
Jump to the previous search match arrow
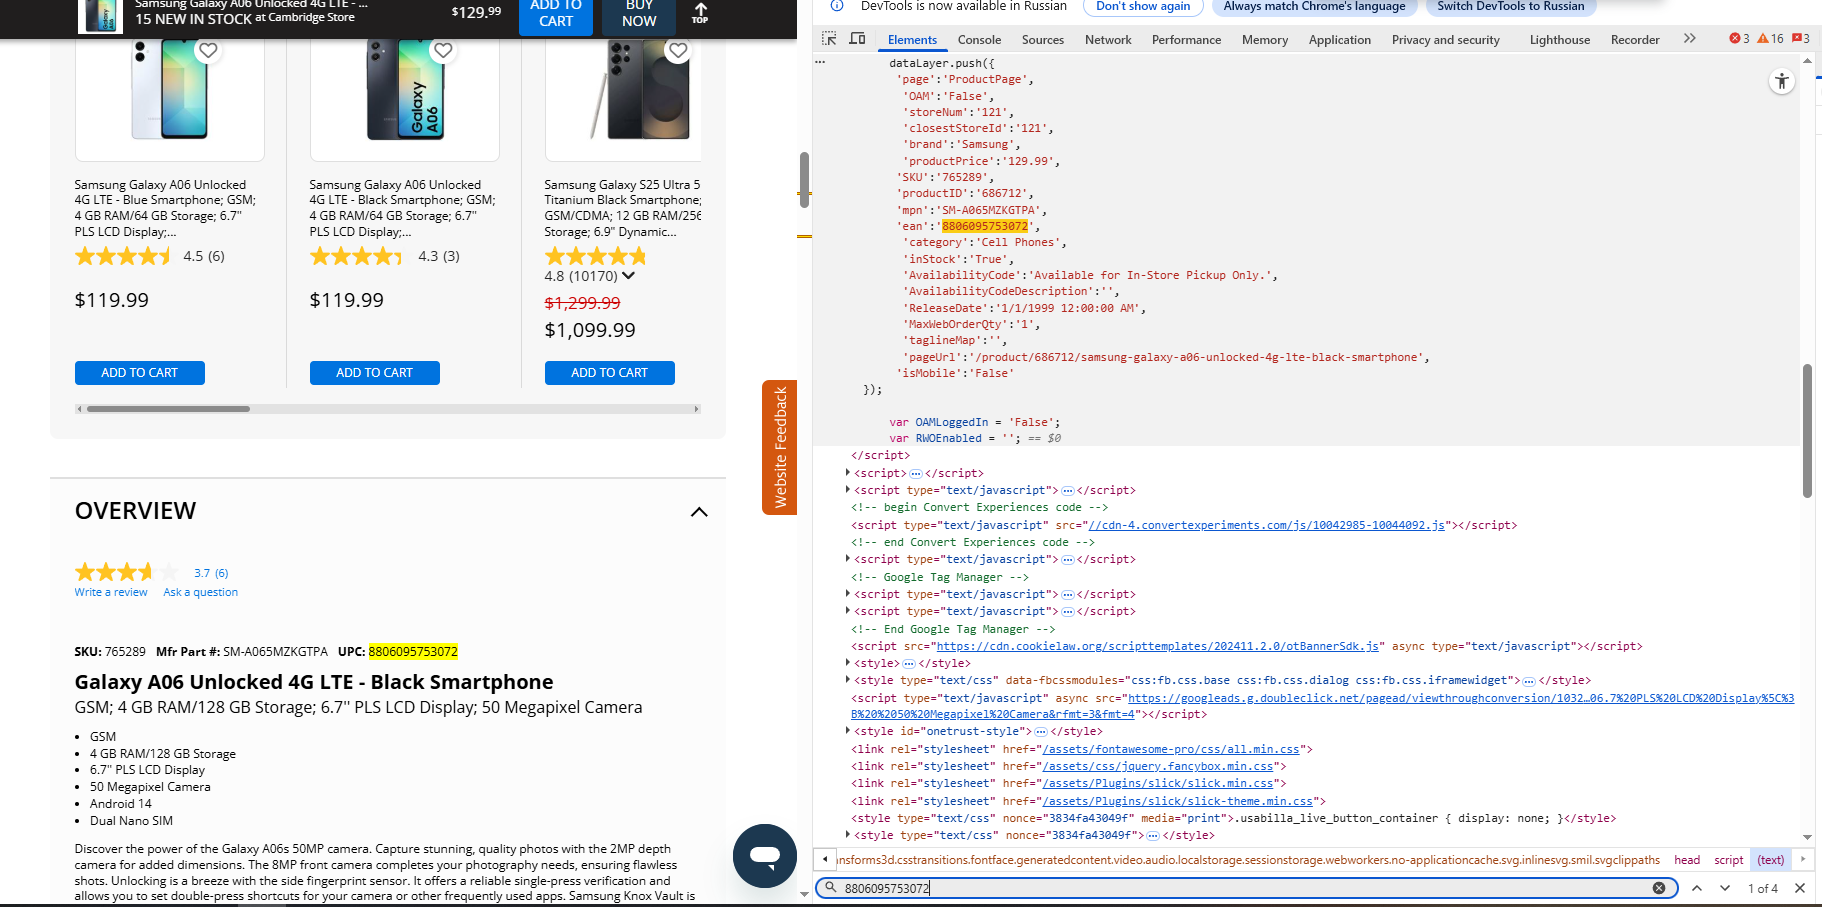(x=1697, y=888)
